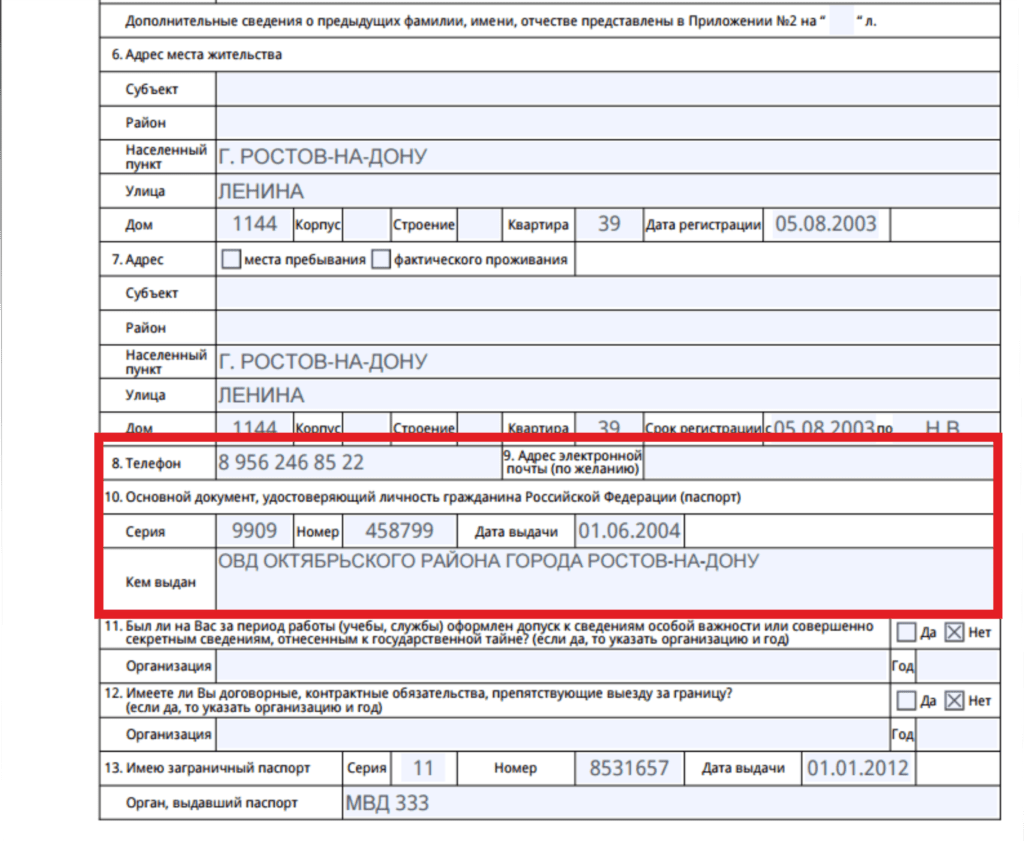Image resolution: width=1024 pixels, height=841 pixels.
Task: Edit foreign passport Номер field '8531657'
Action: pos(630,769)
